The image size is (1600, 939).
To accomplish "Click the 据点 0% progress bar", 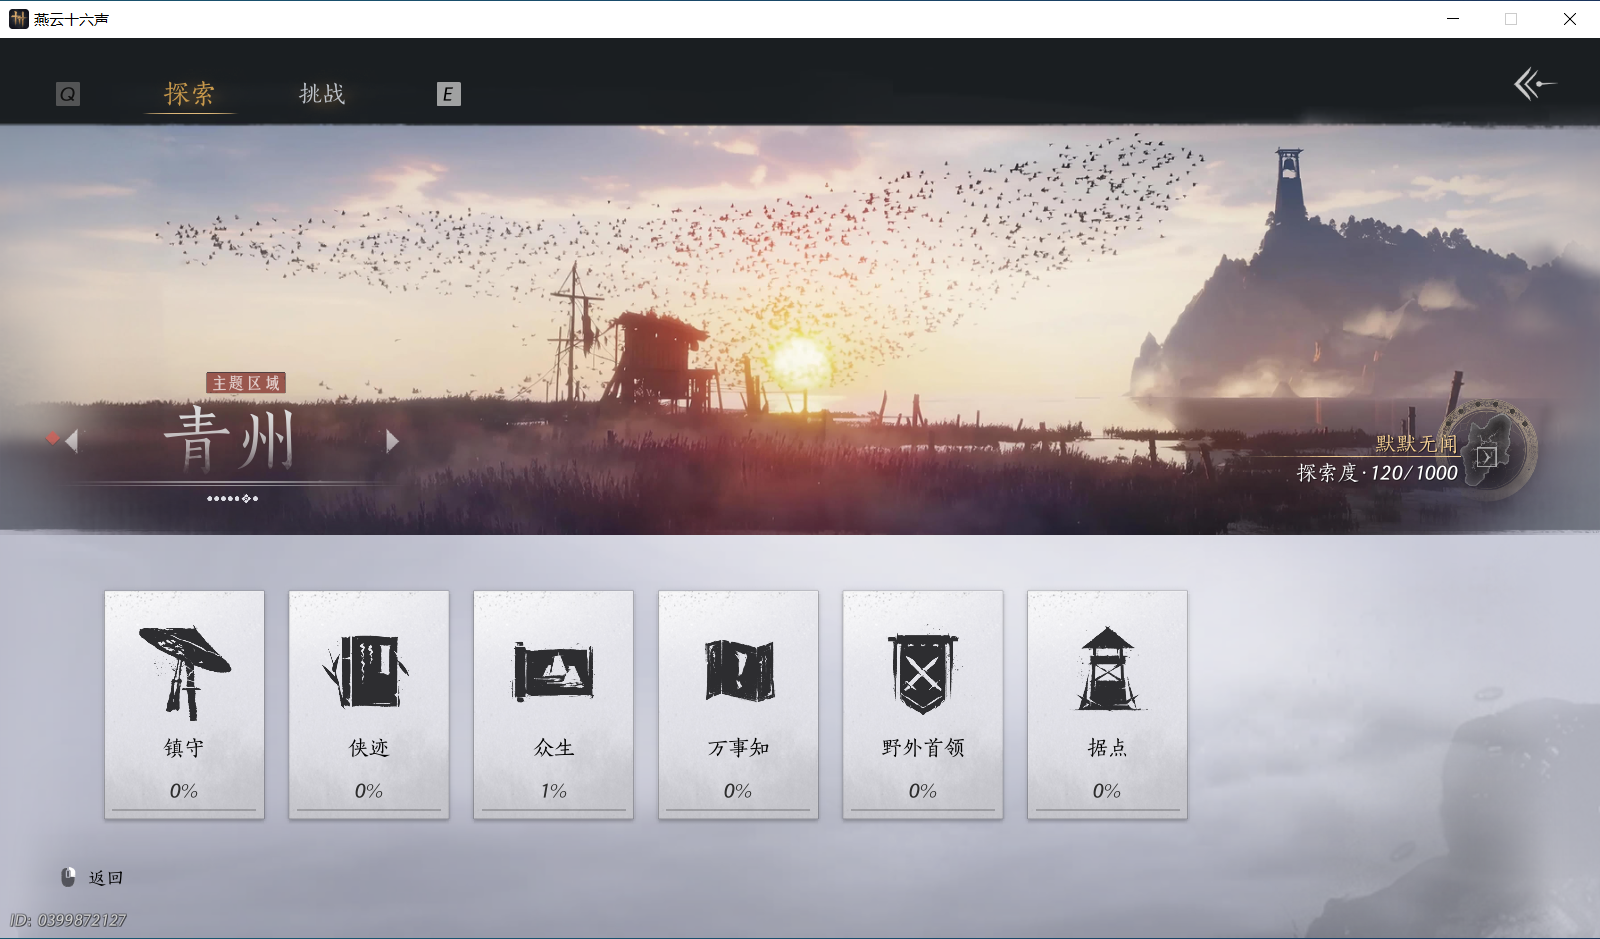I will 1108,809.
